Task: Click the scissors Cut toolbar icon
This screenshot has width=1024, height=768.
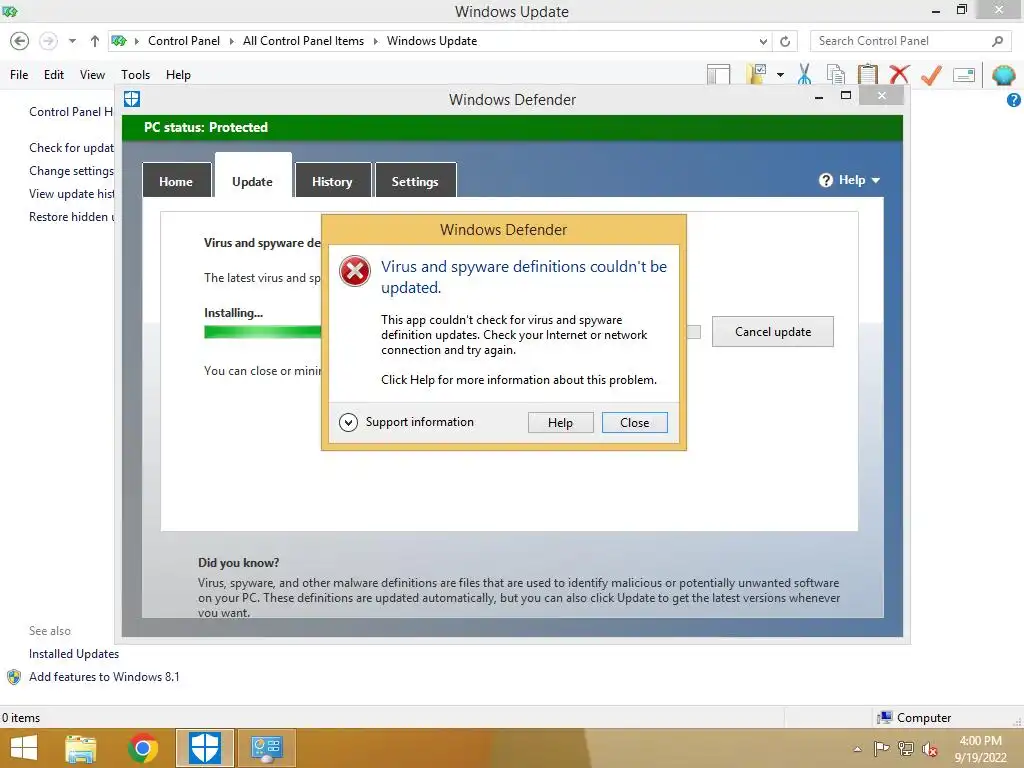Action: [805, 74]
